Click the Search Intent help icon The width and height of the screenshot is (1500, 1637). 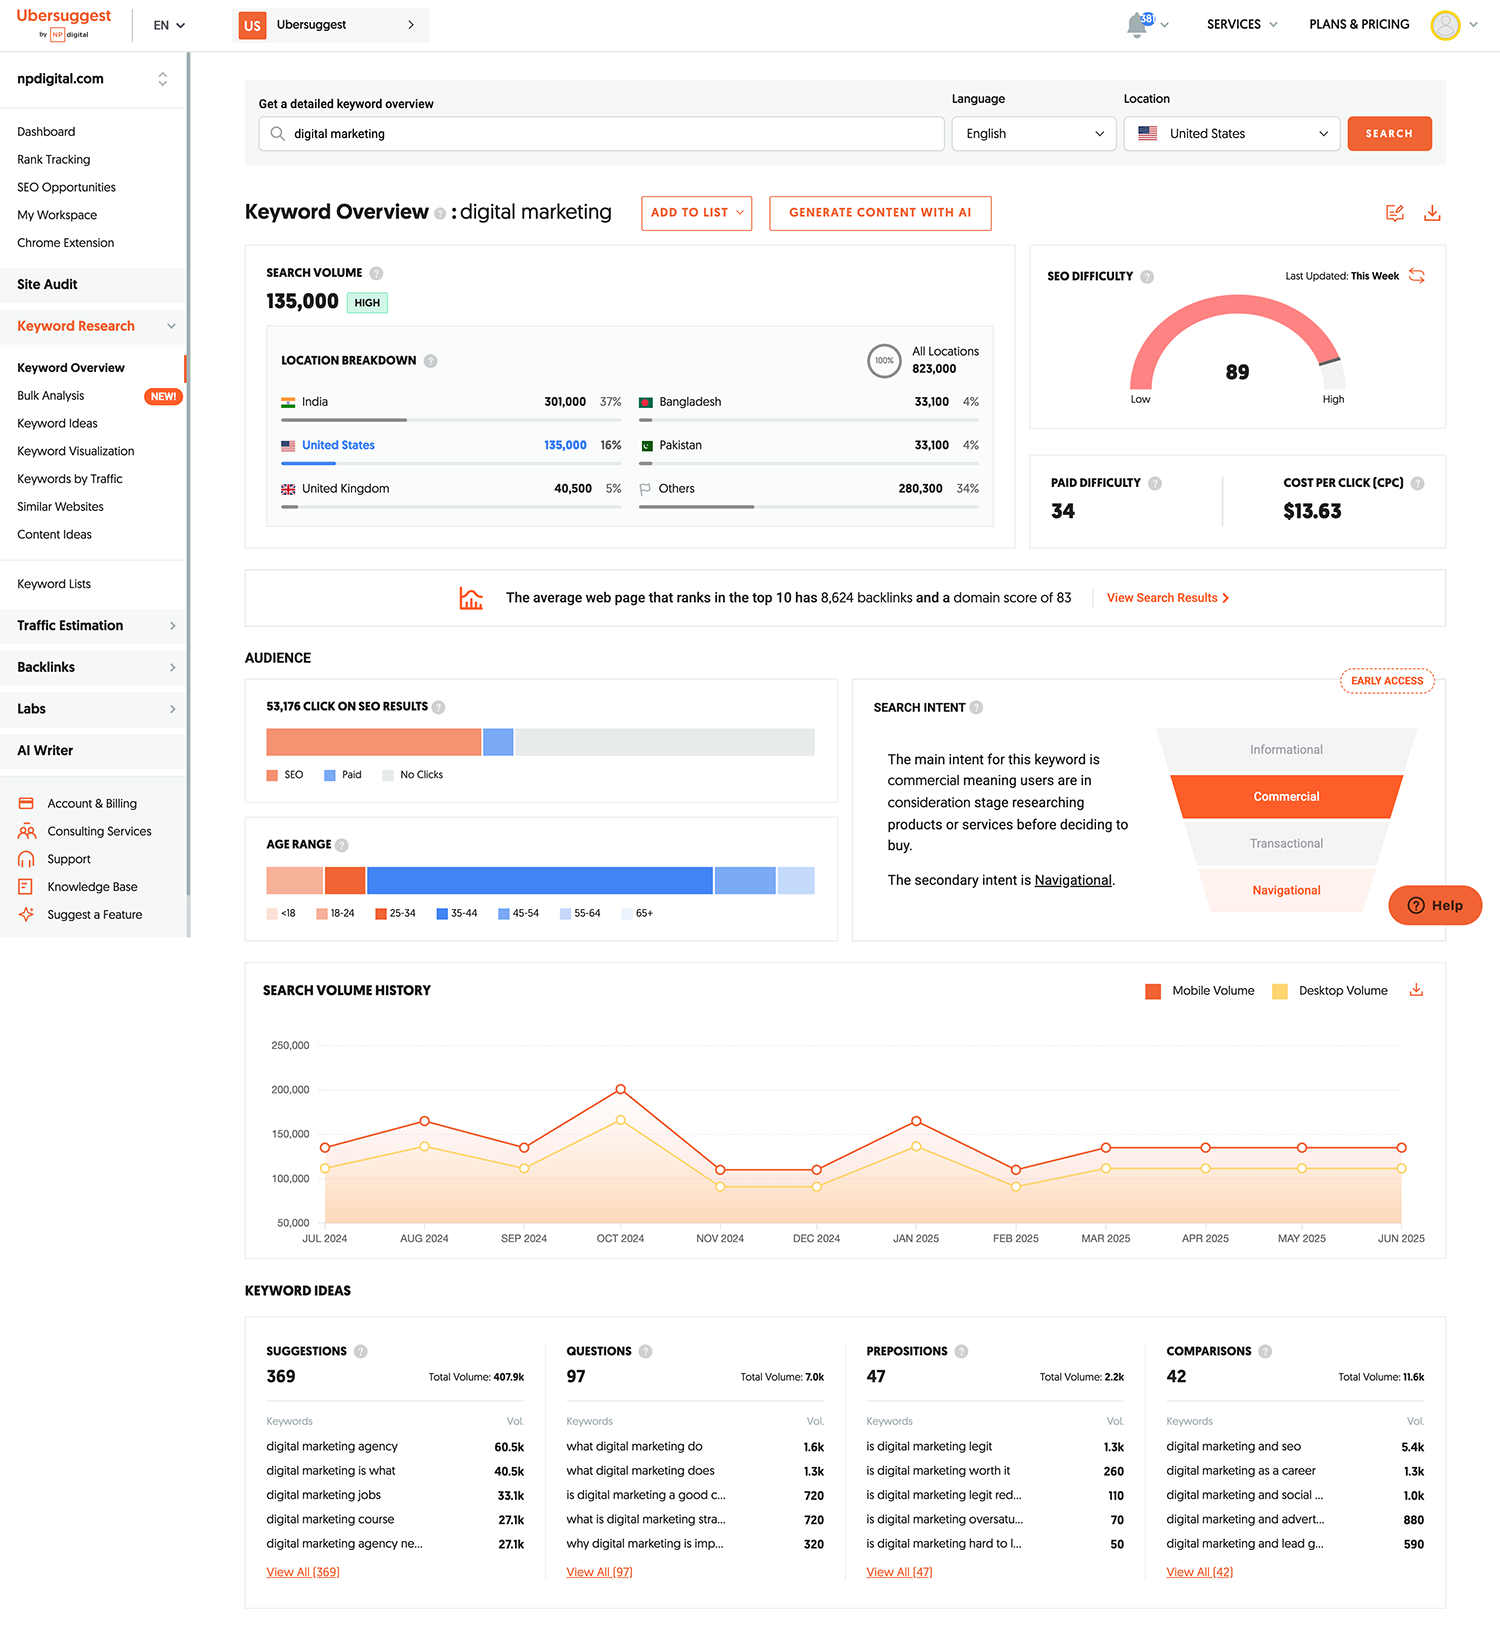[x=976, y=707]
